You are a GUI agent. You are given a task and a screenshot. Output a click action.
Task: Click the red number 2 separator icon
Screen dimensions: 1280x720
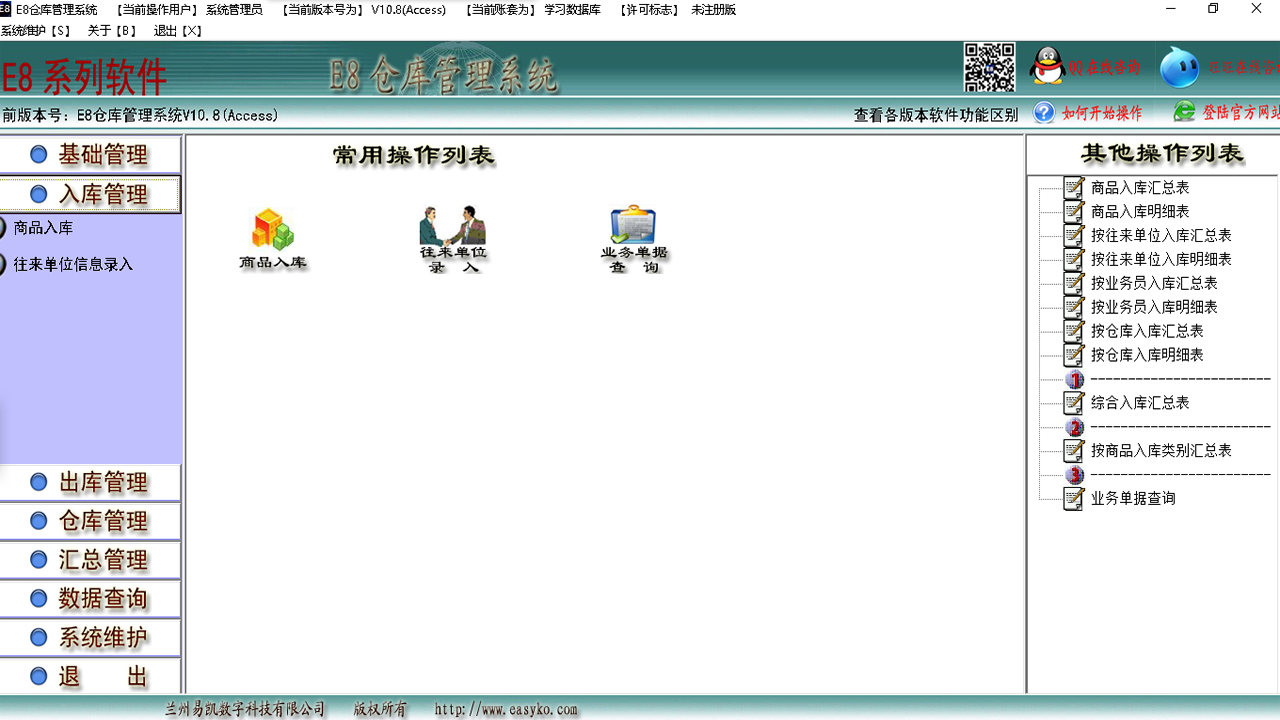coord(1075,427)
